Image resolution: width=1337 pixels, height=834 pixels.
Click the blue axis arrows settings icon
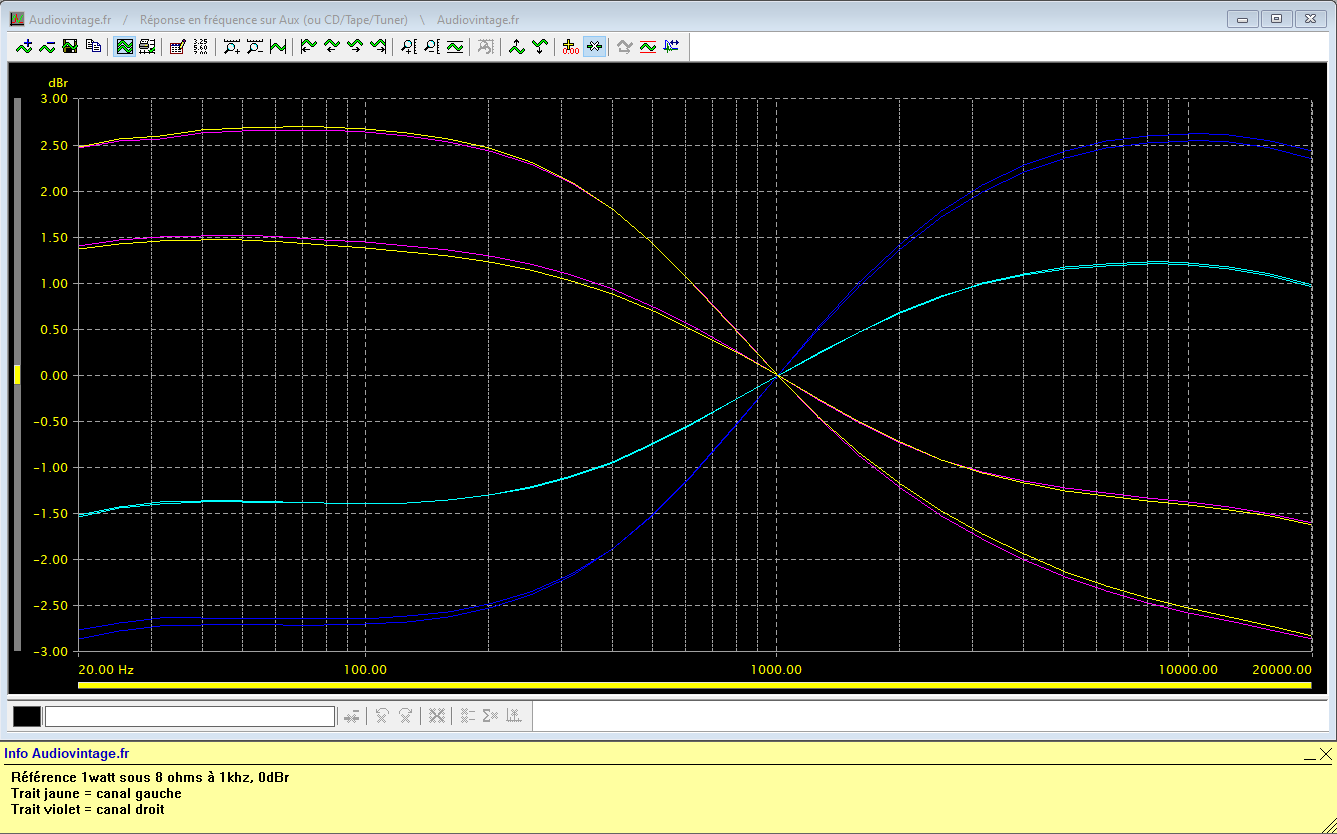click(x=671, y=46)
